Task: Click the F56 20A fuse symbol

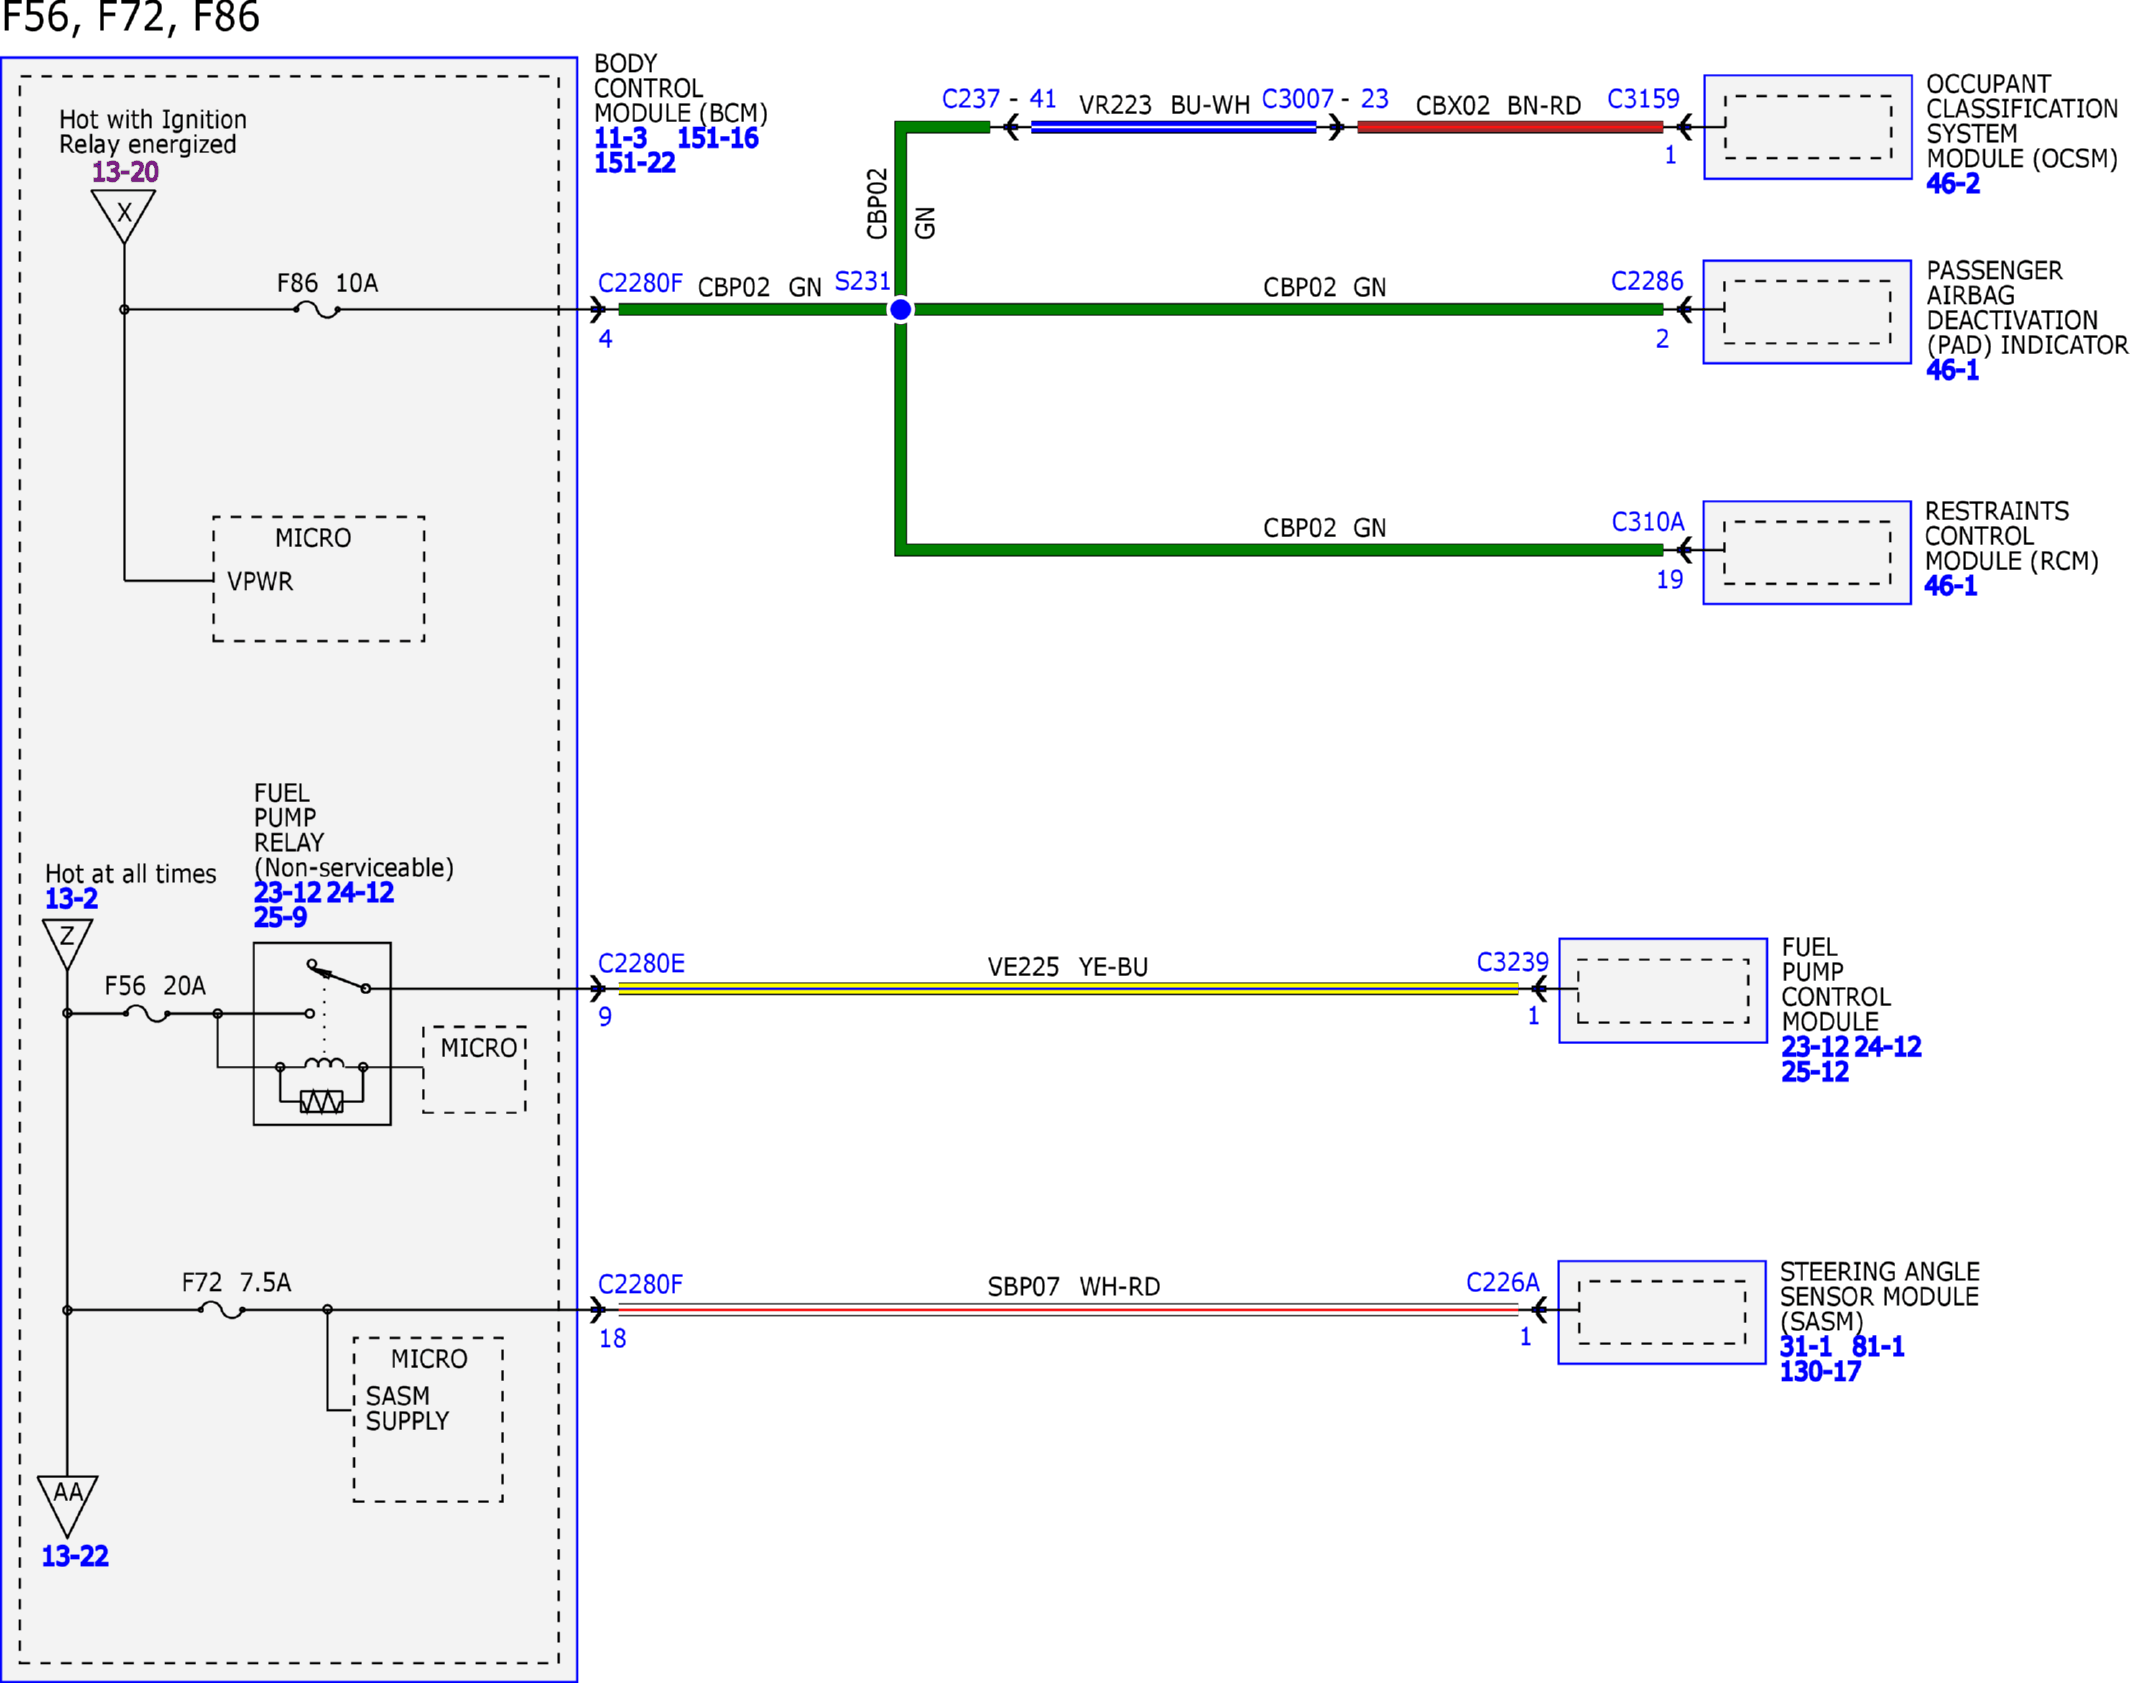Action: point(147,1013)
